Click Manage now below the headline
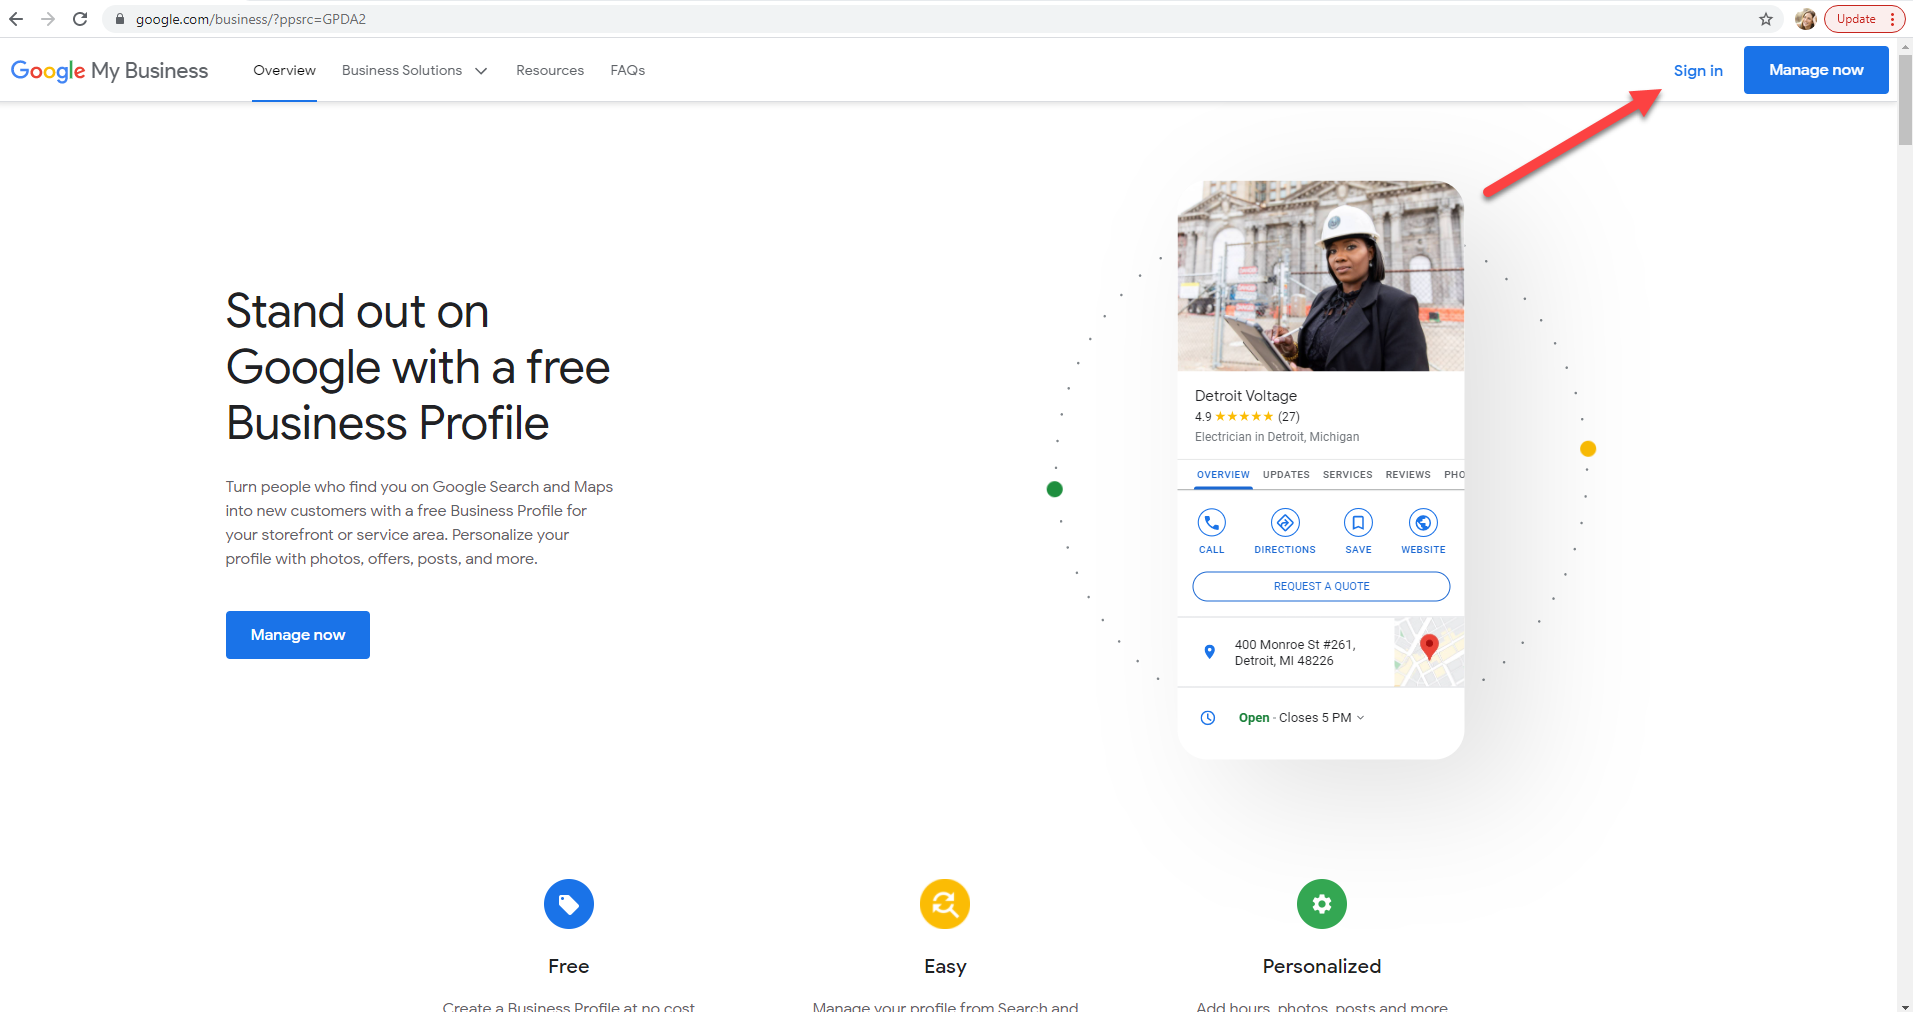Screen dimensions: 1913x1012 [298, 635]
